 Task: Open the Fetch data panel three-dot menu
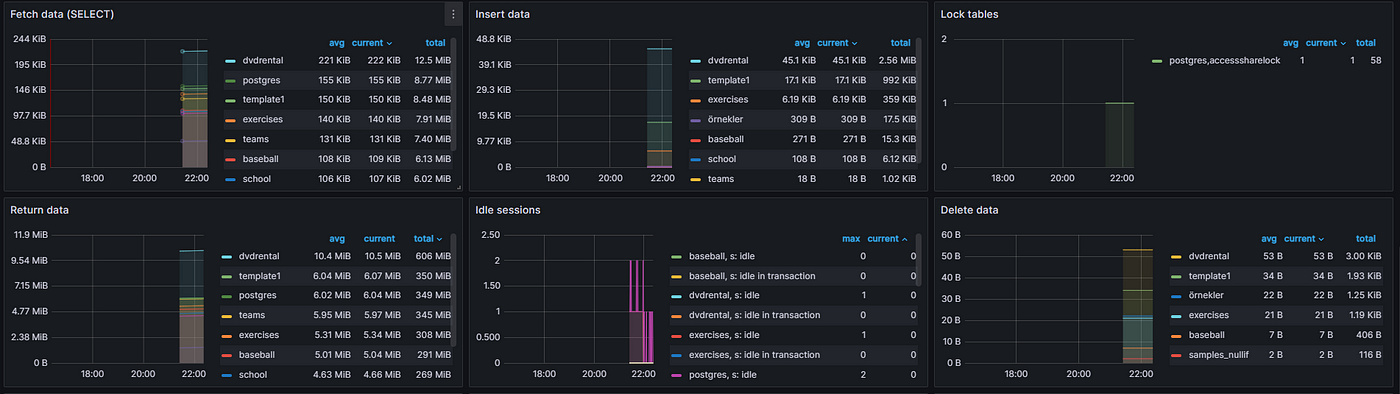[x=453, y=14]
